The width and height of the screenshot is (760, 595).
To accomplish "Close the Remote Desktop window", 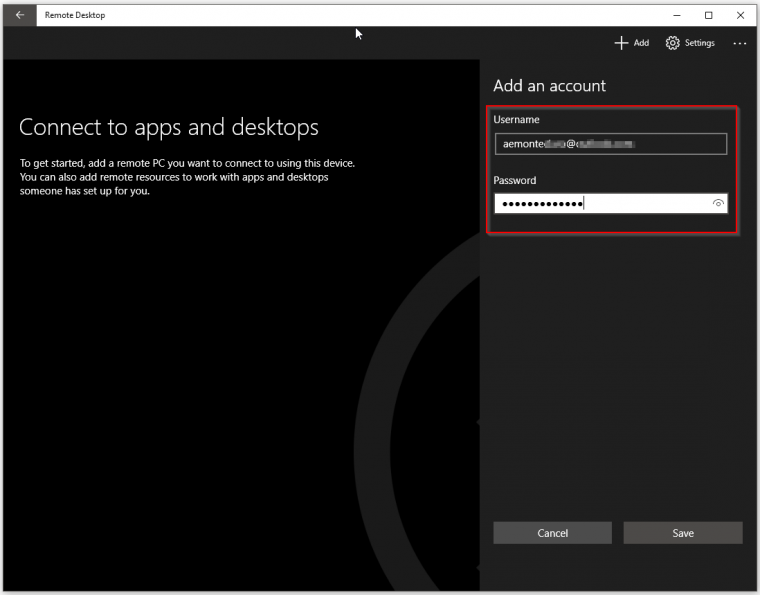I will tap(740, 16).
